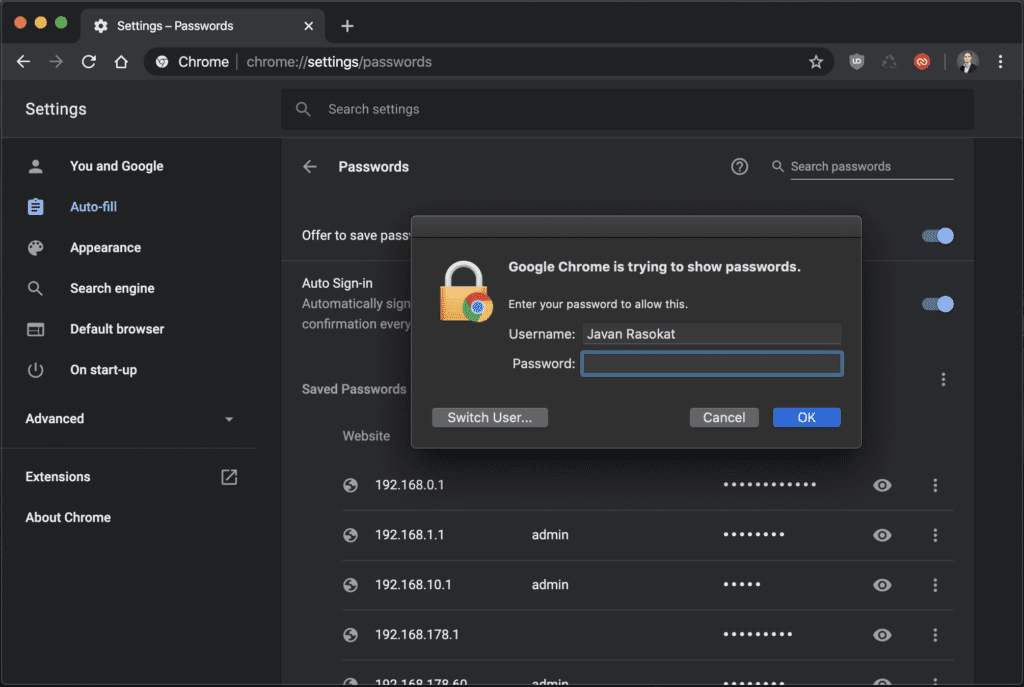Show password for 192.168.10.1
The width and height of the screenshot is (1024, 687).
(x=882, y=585)
